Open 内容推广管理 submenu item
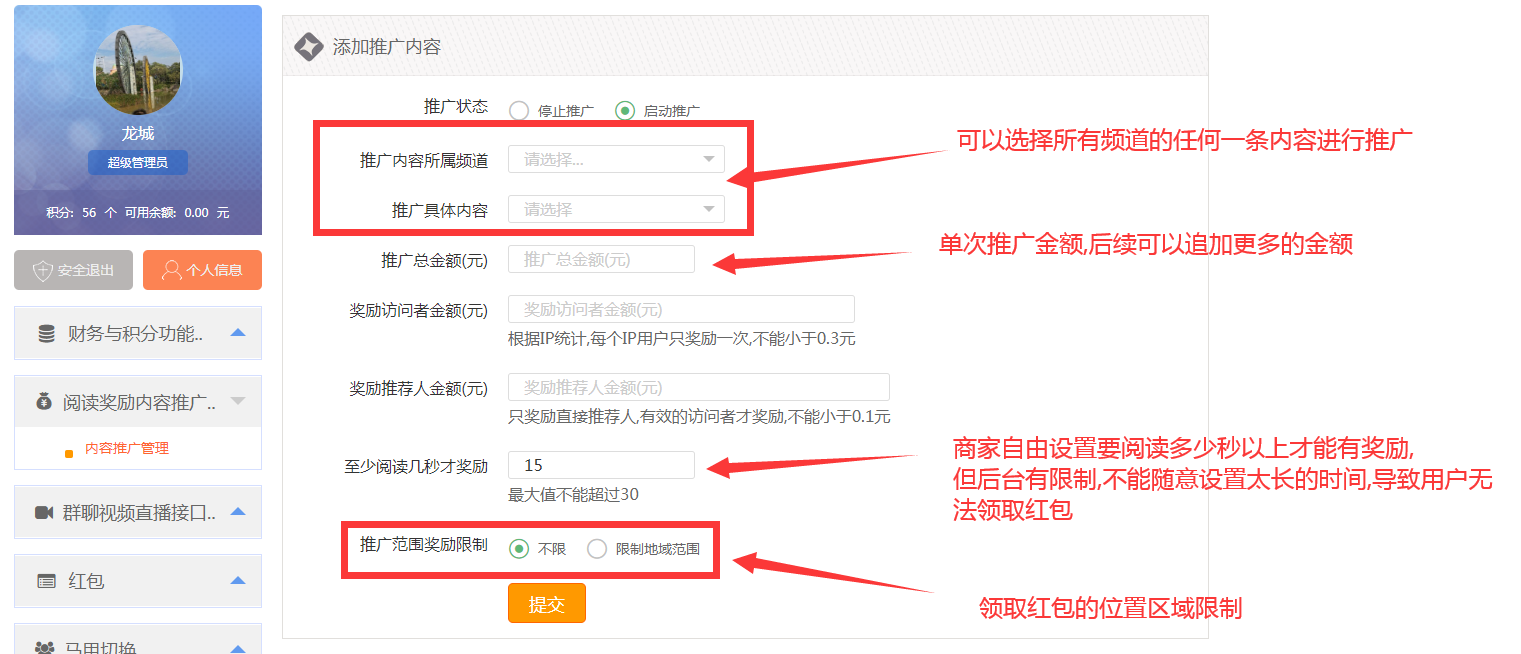Viewport: 1521px width, 654px height. tap(126, 449)
